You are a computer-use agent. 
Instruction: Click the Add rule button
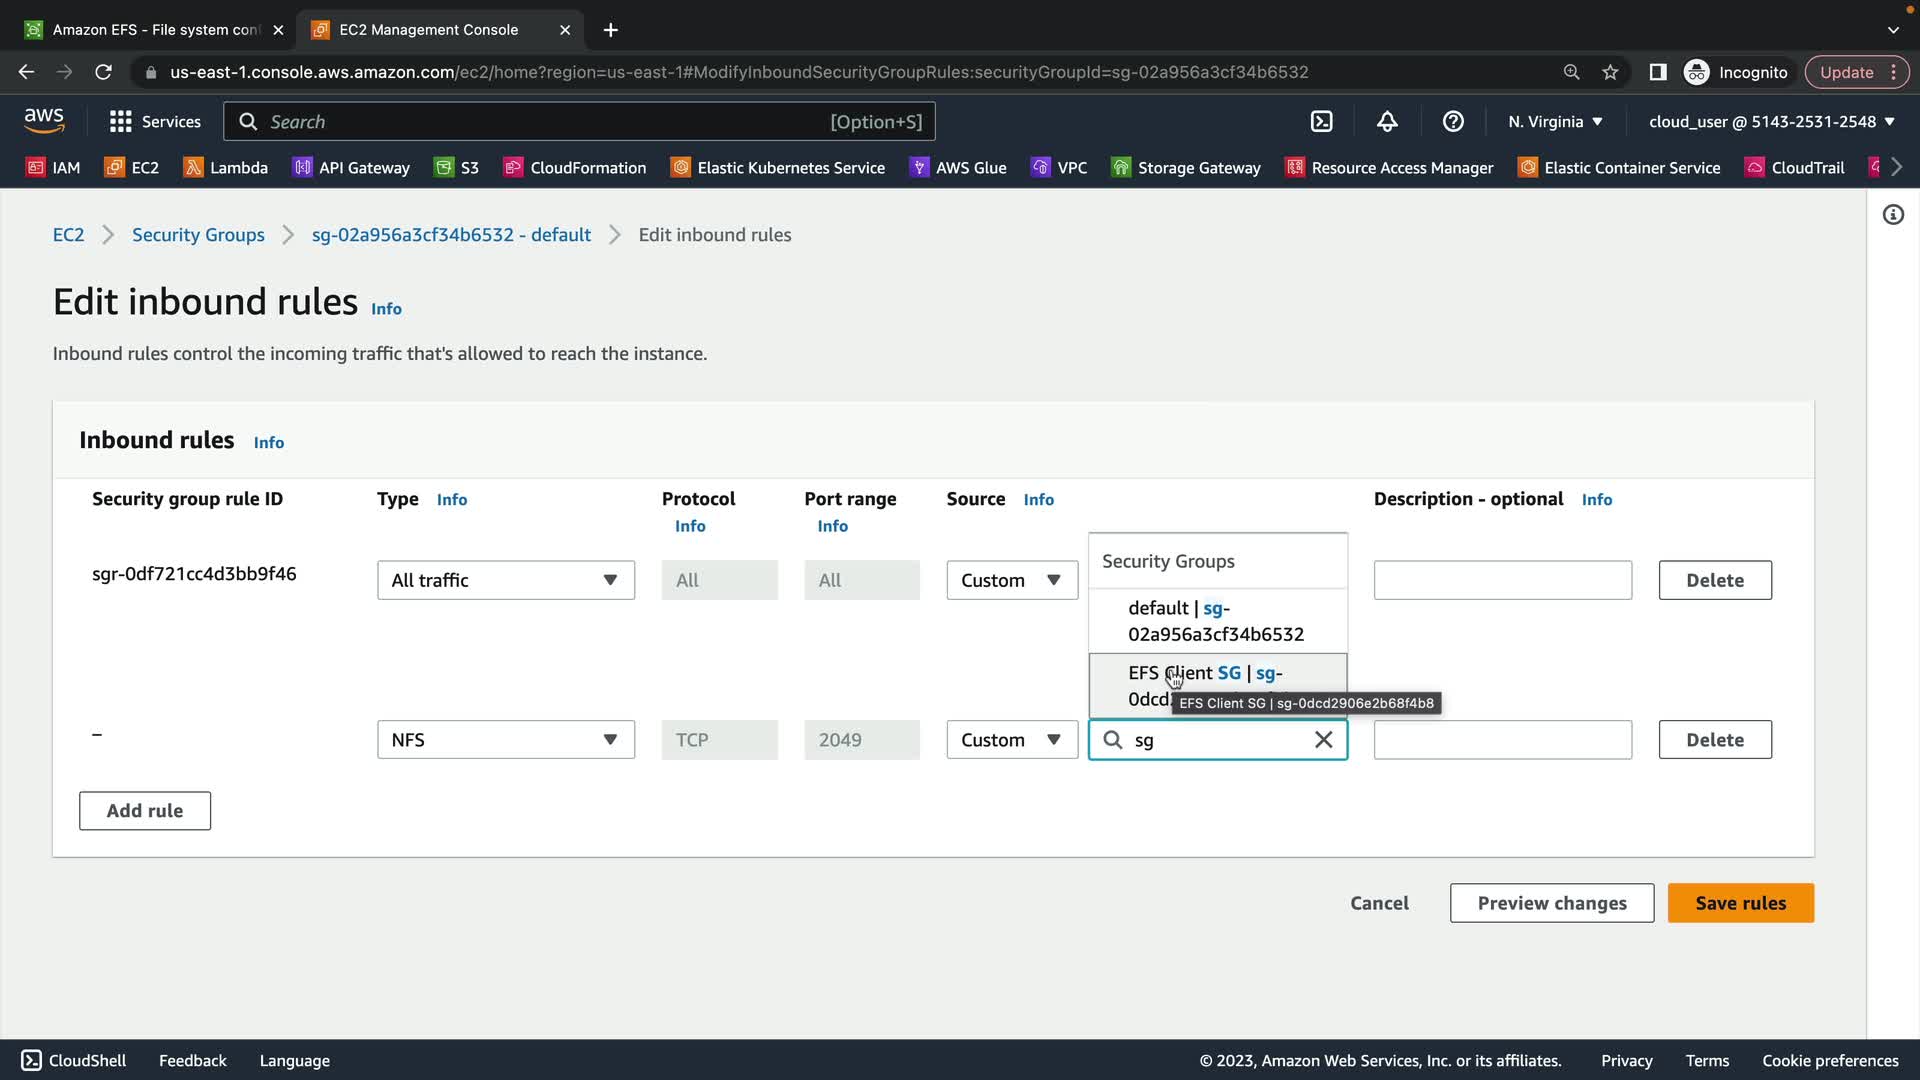pyautogui.click(x=145, y=811)
